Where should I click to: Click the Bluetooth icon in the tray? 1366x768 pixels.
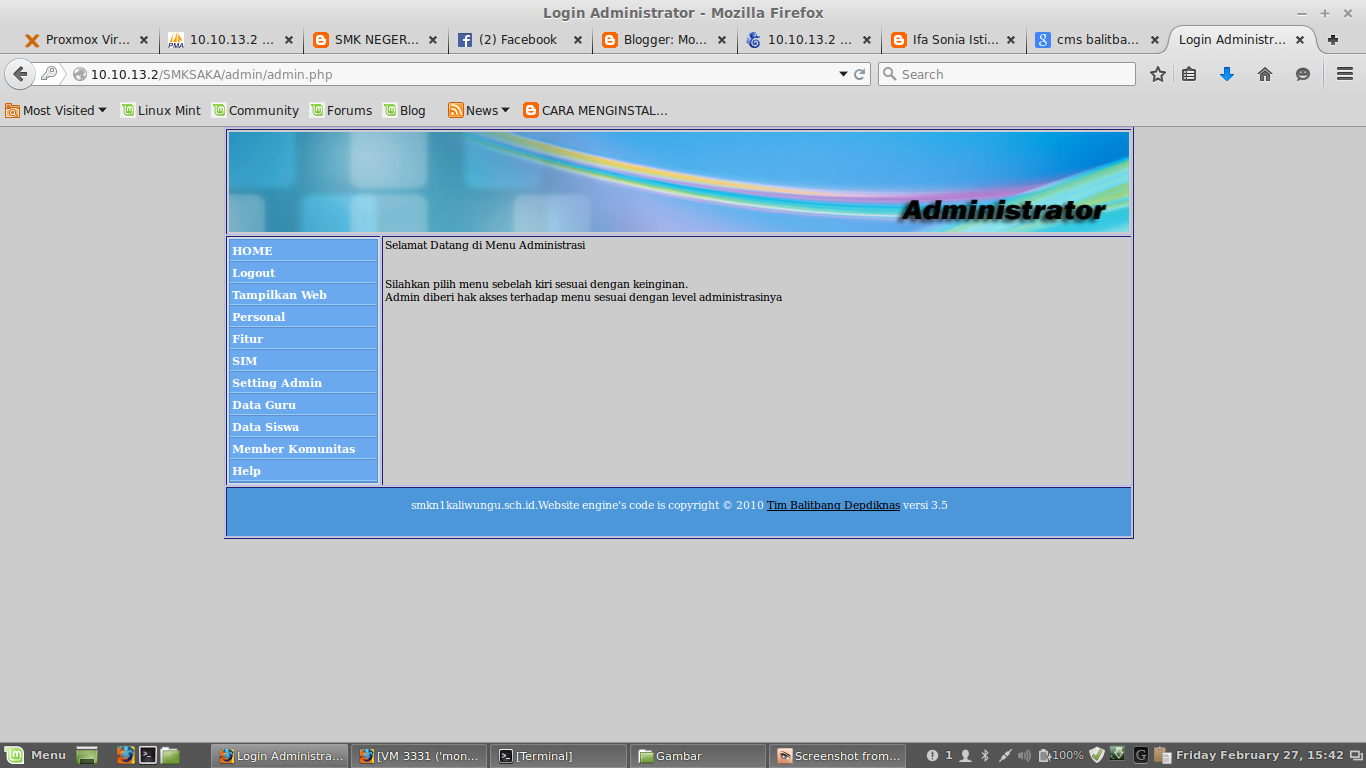click(984, 755)
